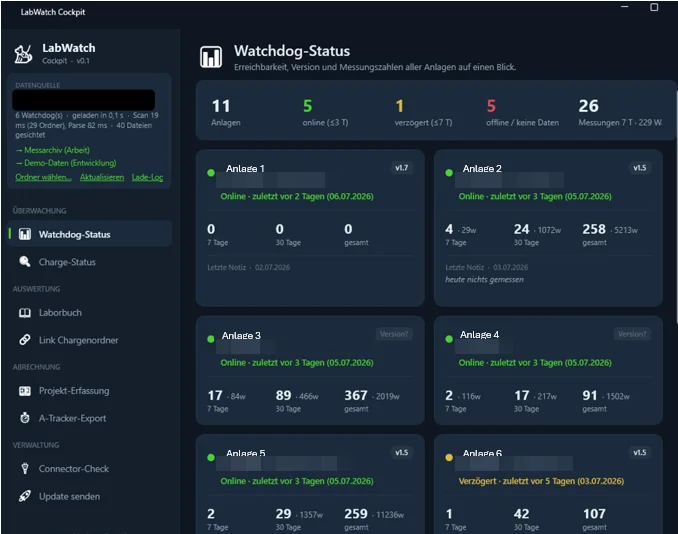Screen dimensions: 678x534
Task: Click the LabWatch logo icon
Action: (x=23, y=54)
